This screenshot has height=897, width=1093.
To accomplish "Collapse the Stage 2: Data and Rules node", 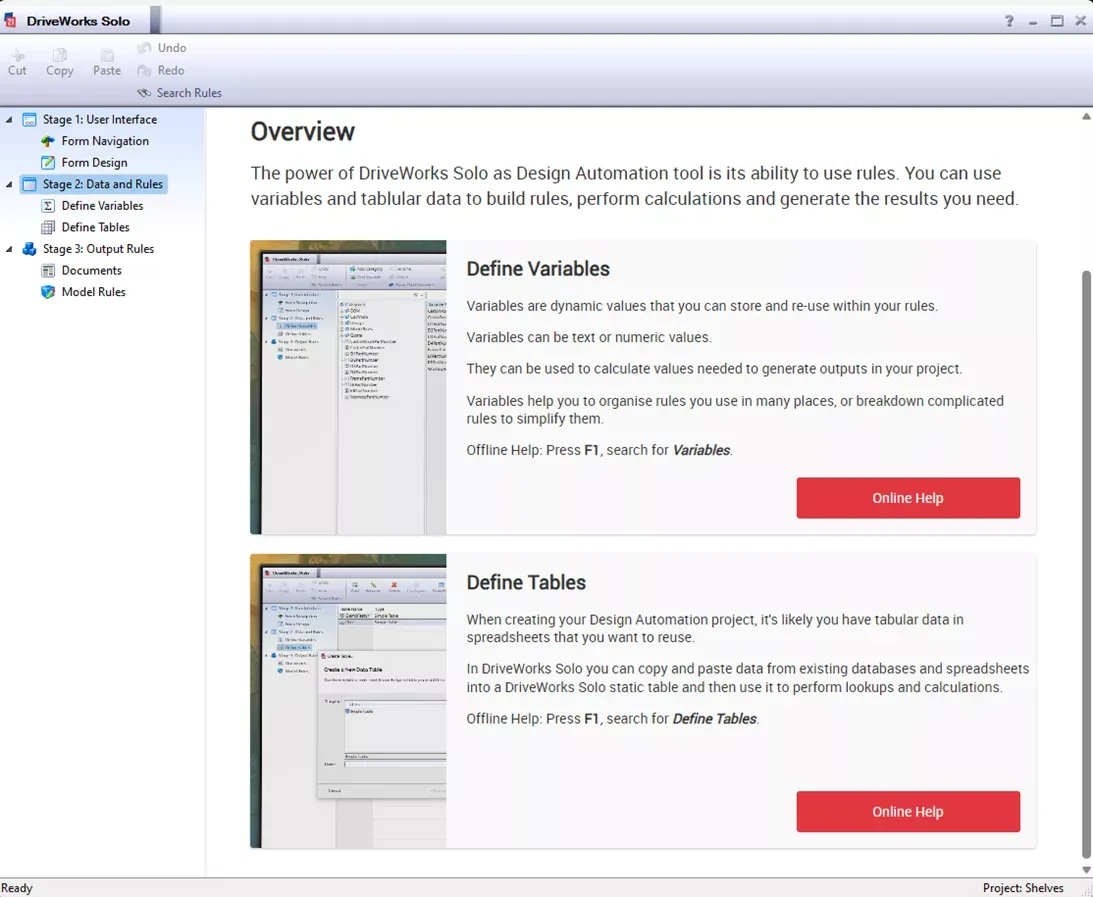I will pos(9,184).
